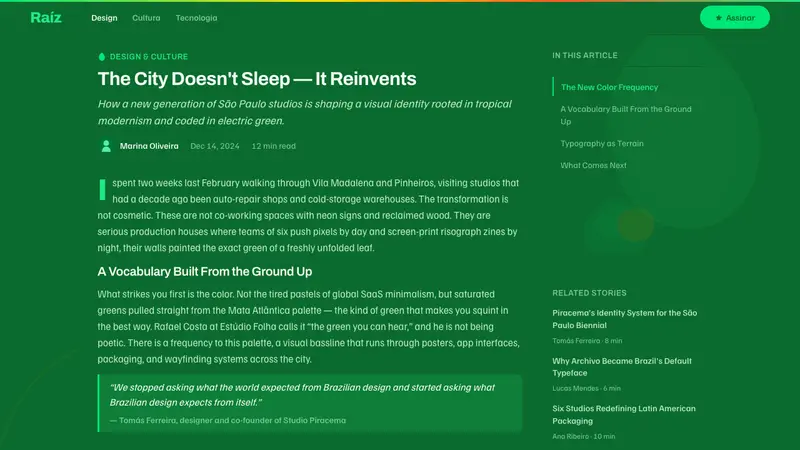Open the Raíz logo homepage link
Image resolution: width=800 pixels, height=450 pixels.
46,18
